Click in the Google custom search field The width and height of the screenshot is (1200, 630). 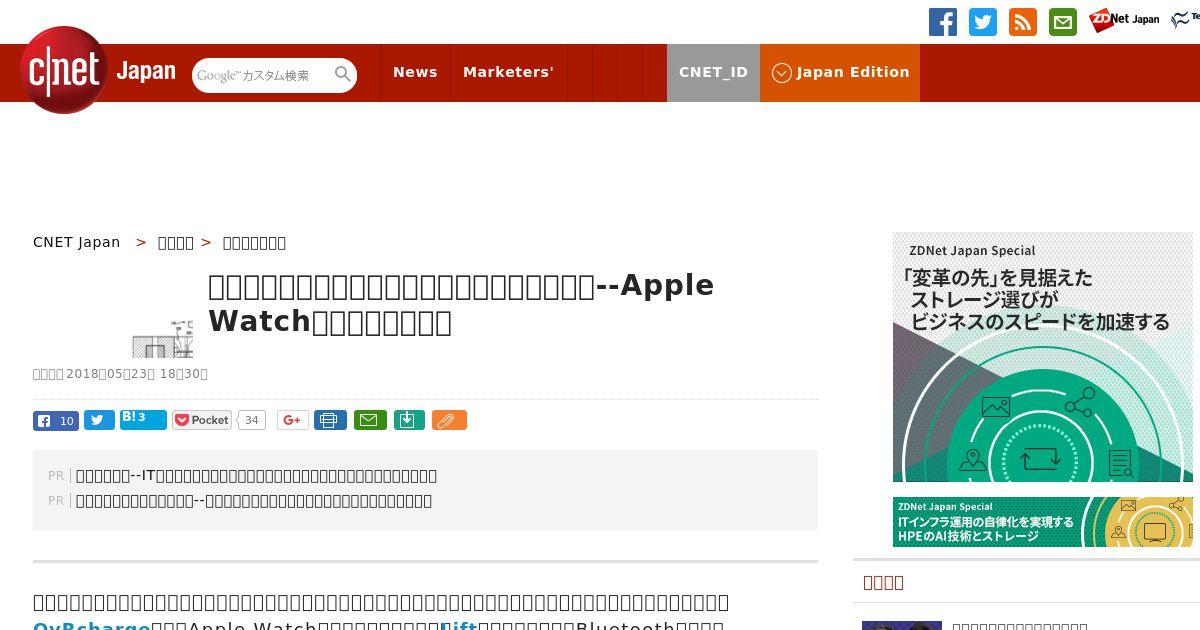262,75
